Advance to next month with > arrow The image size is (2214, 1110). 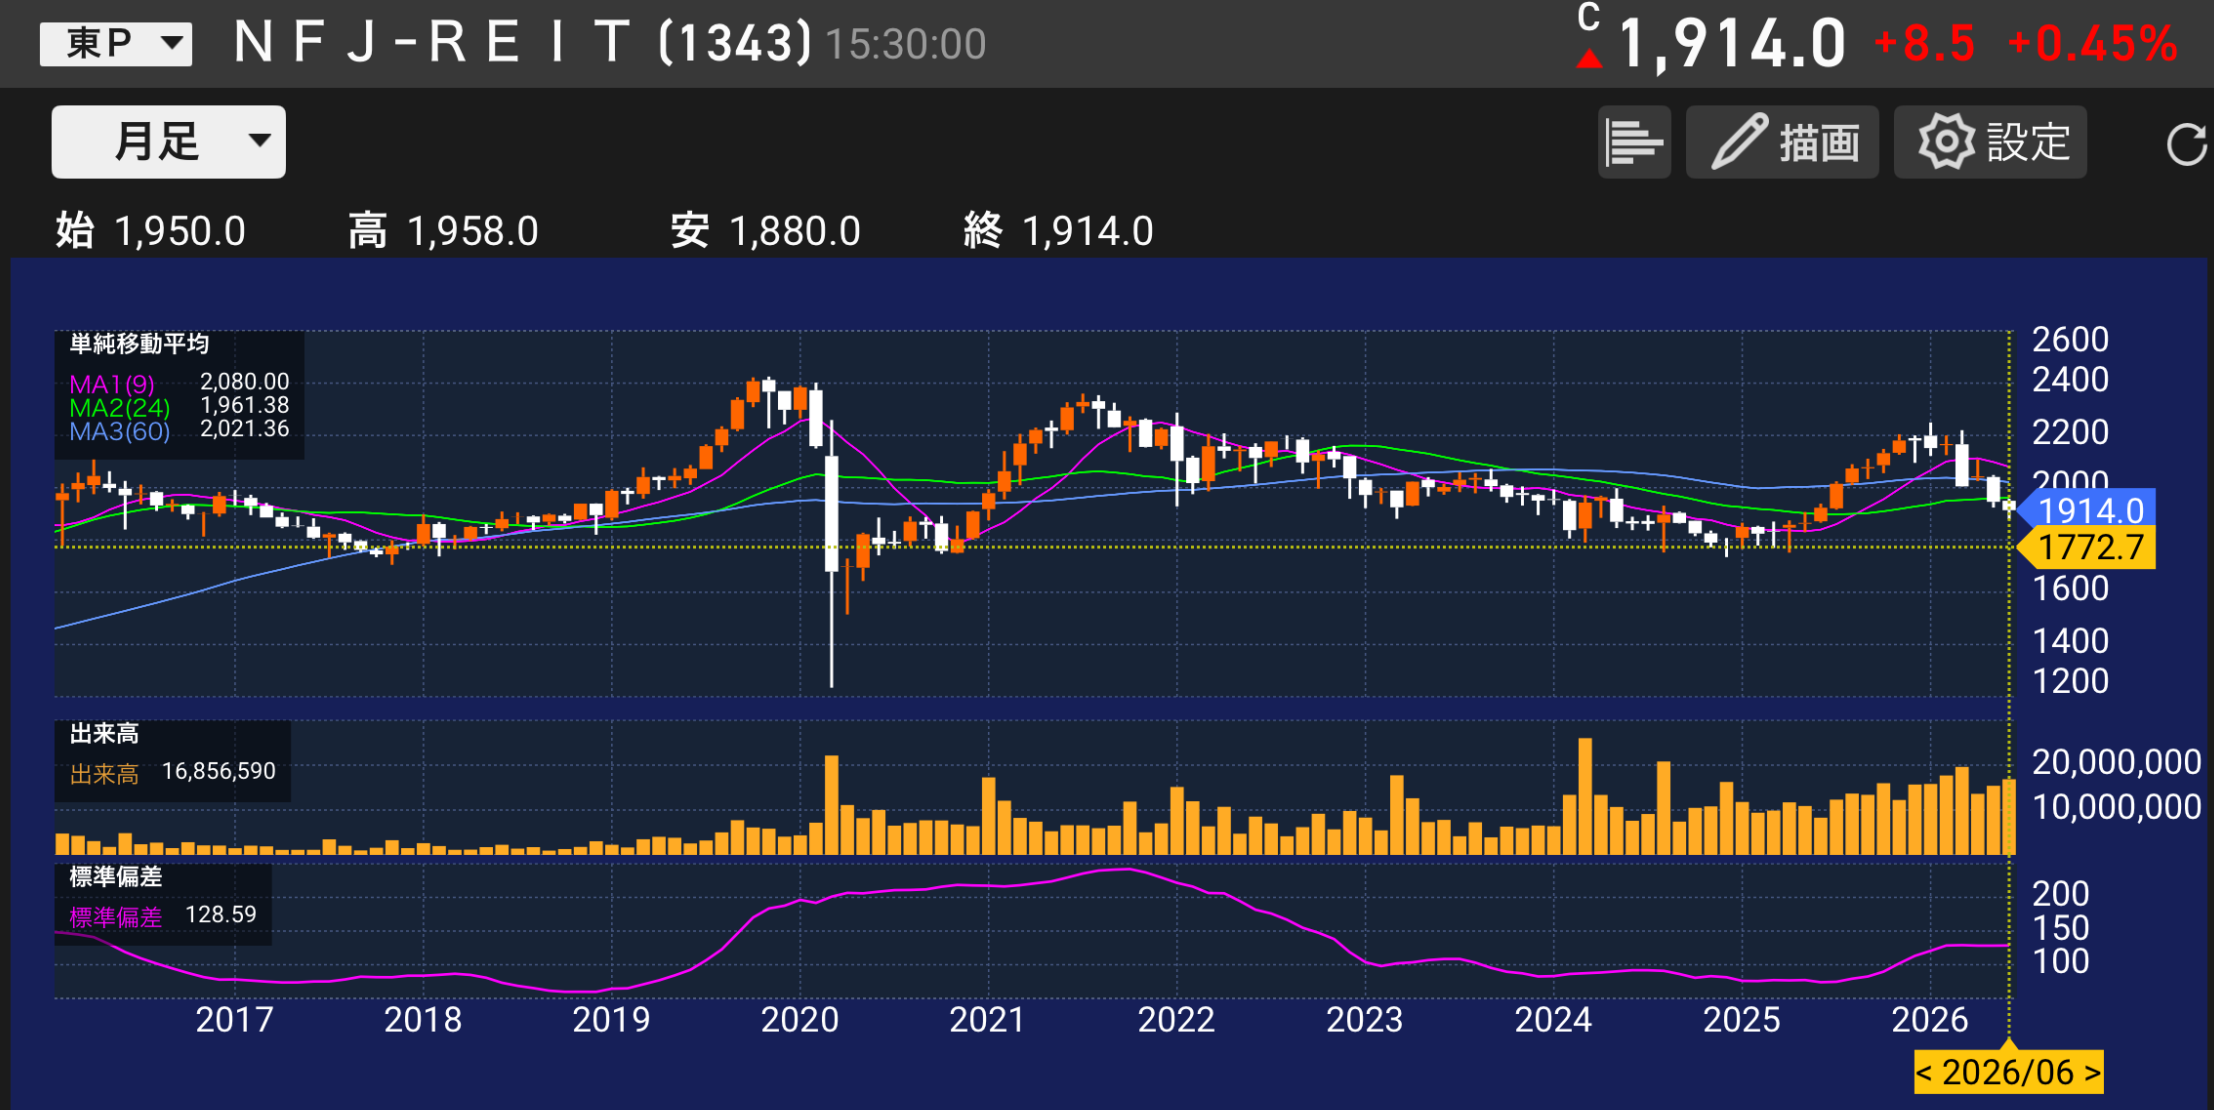2092,1073
